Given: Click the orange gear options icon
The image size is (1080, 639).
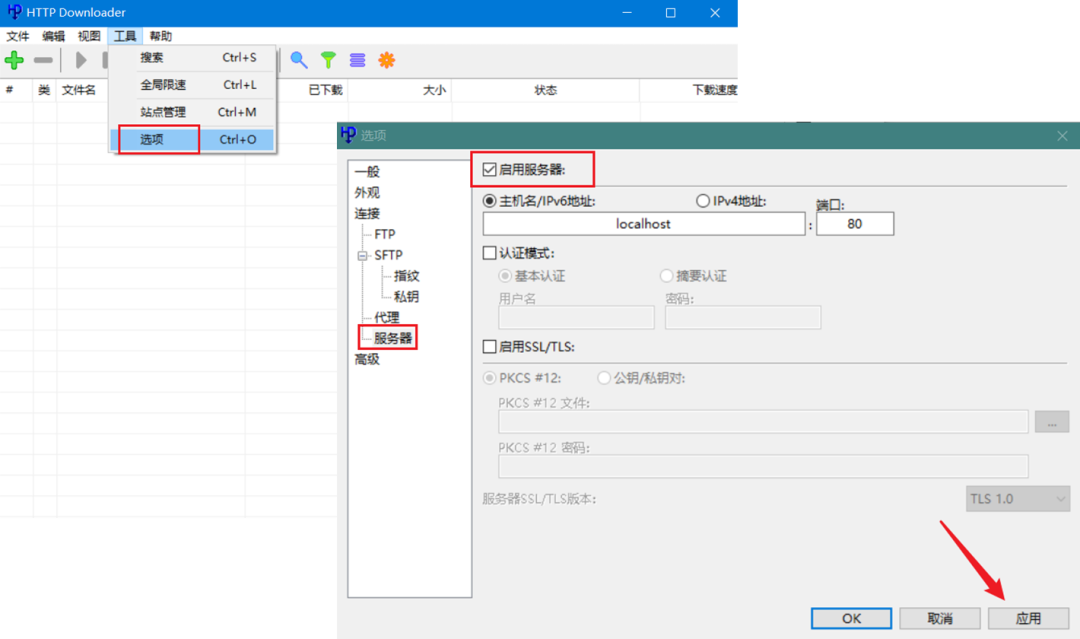Looking at the screenshot, I should [x=386, y=61].
